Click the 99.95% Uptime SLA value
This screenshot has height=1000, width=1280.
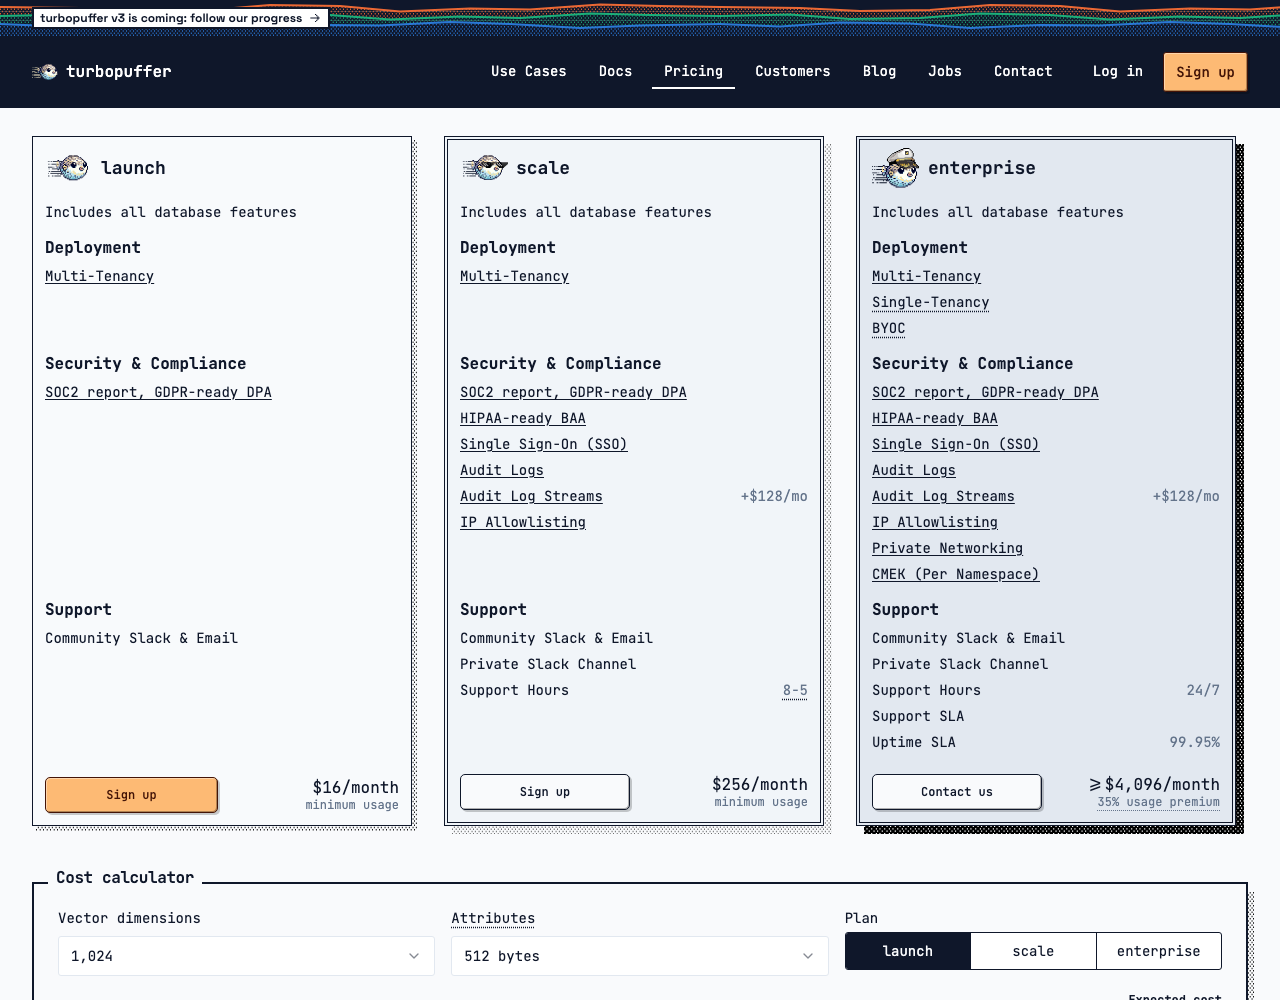(x=1194, y=742)
